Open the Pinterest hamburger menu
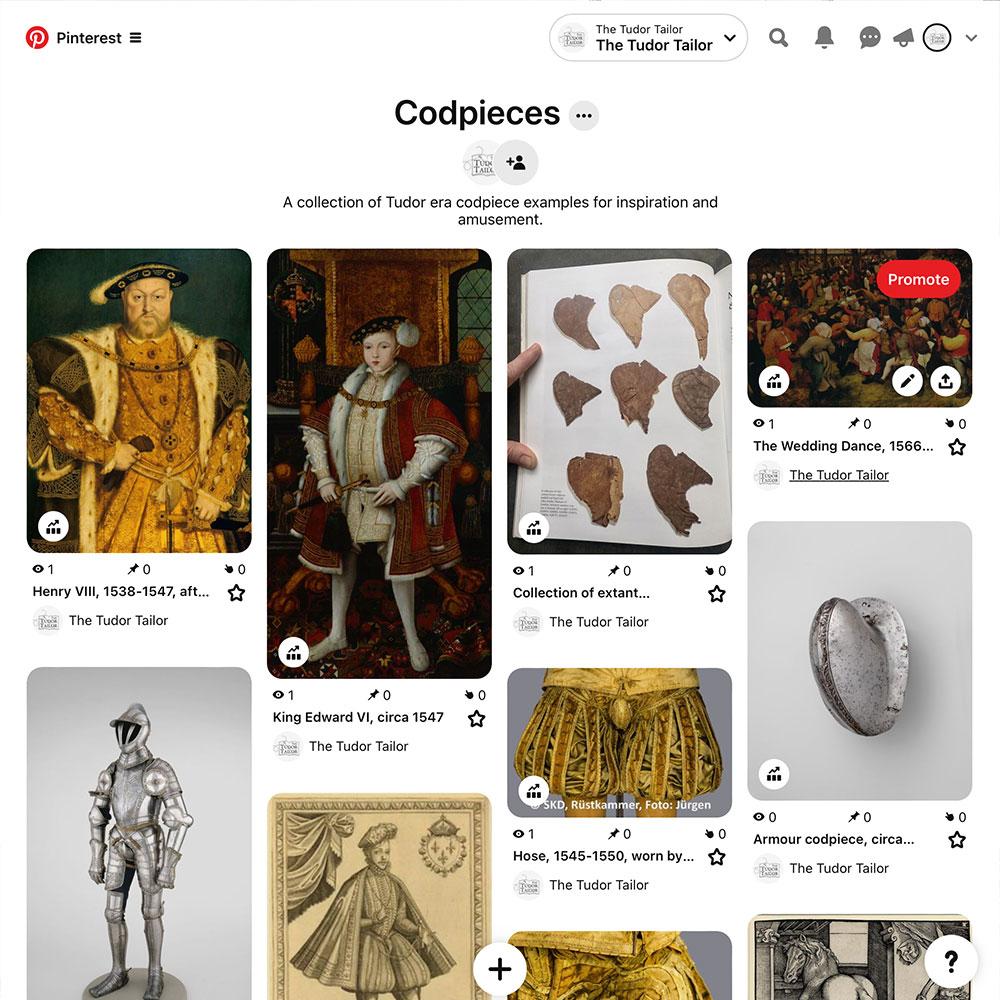 (x=135, y=38)
